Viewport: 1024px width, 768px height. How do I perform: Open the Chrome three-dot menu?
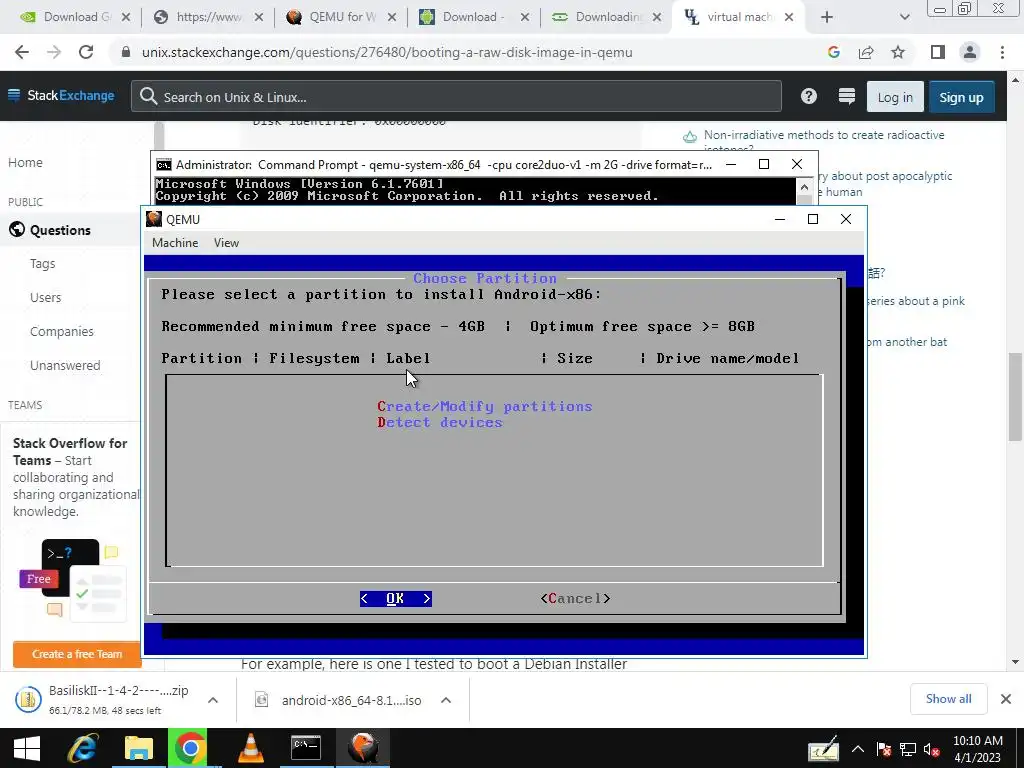[x=1002, y=52]
